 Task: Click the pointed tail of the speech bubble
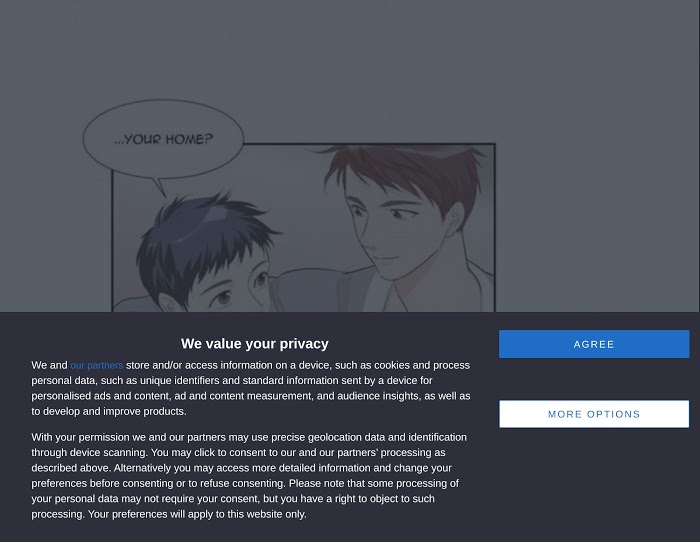click(159, 187)
